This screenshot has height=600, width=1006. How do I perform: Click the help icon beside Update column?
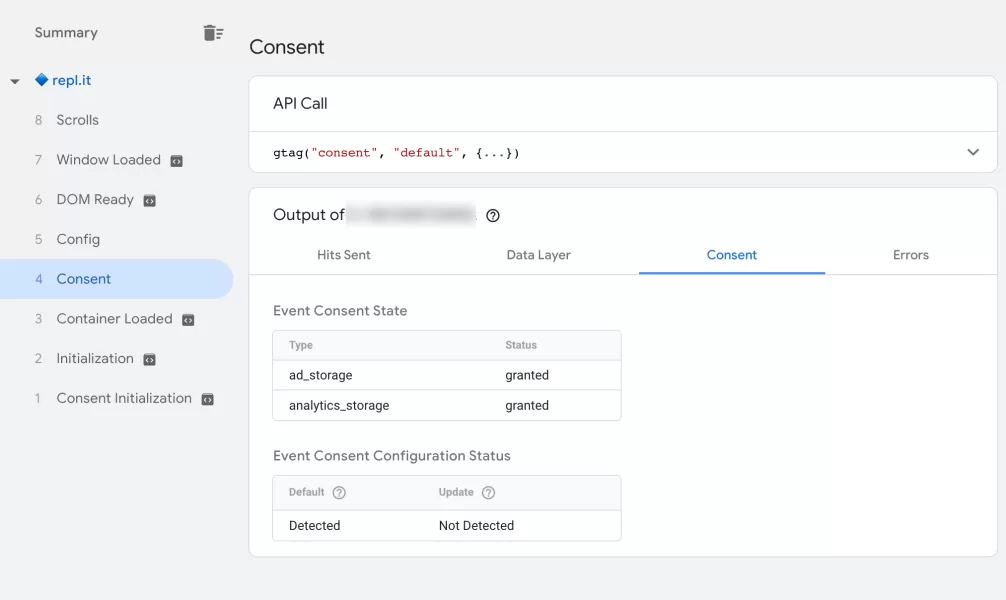point(488,493)
